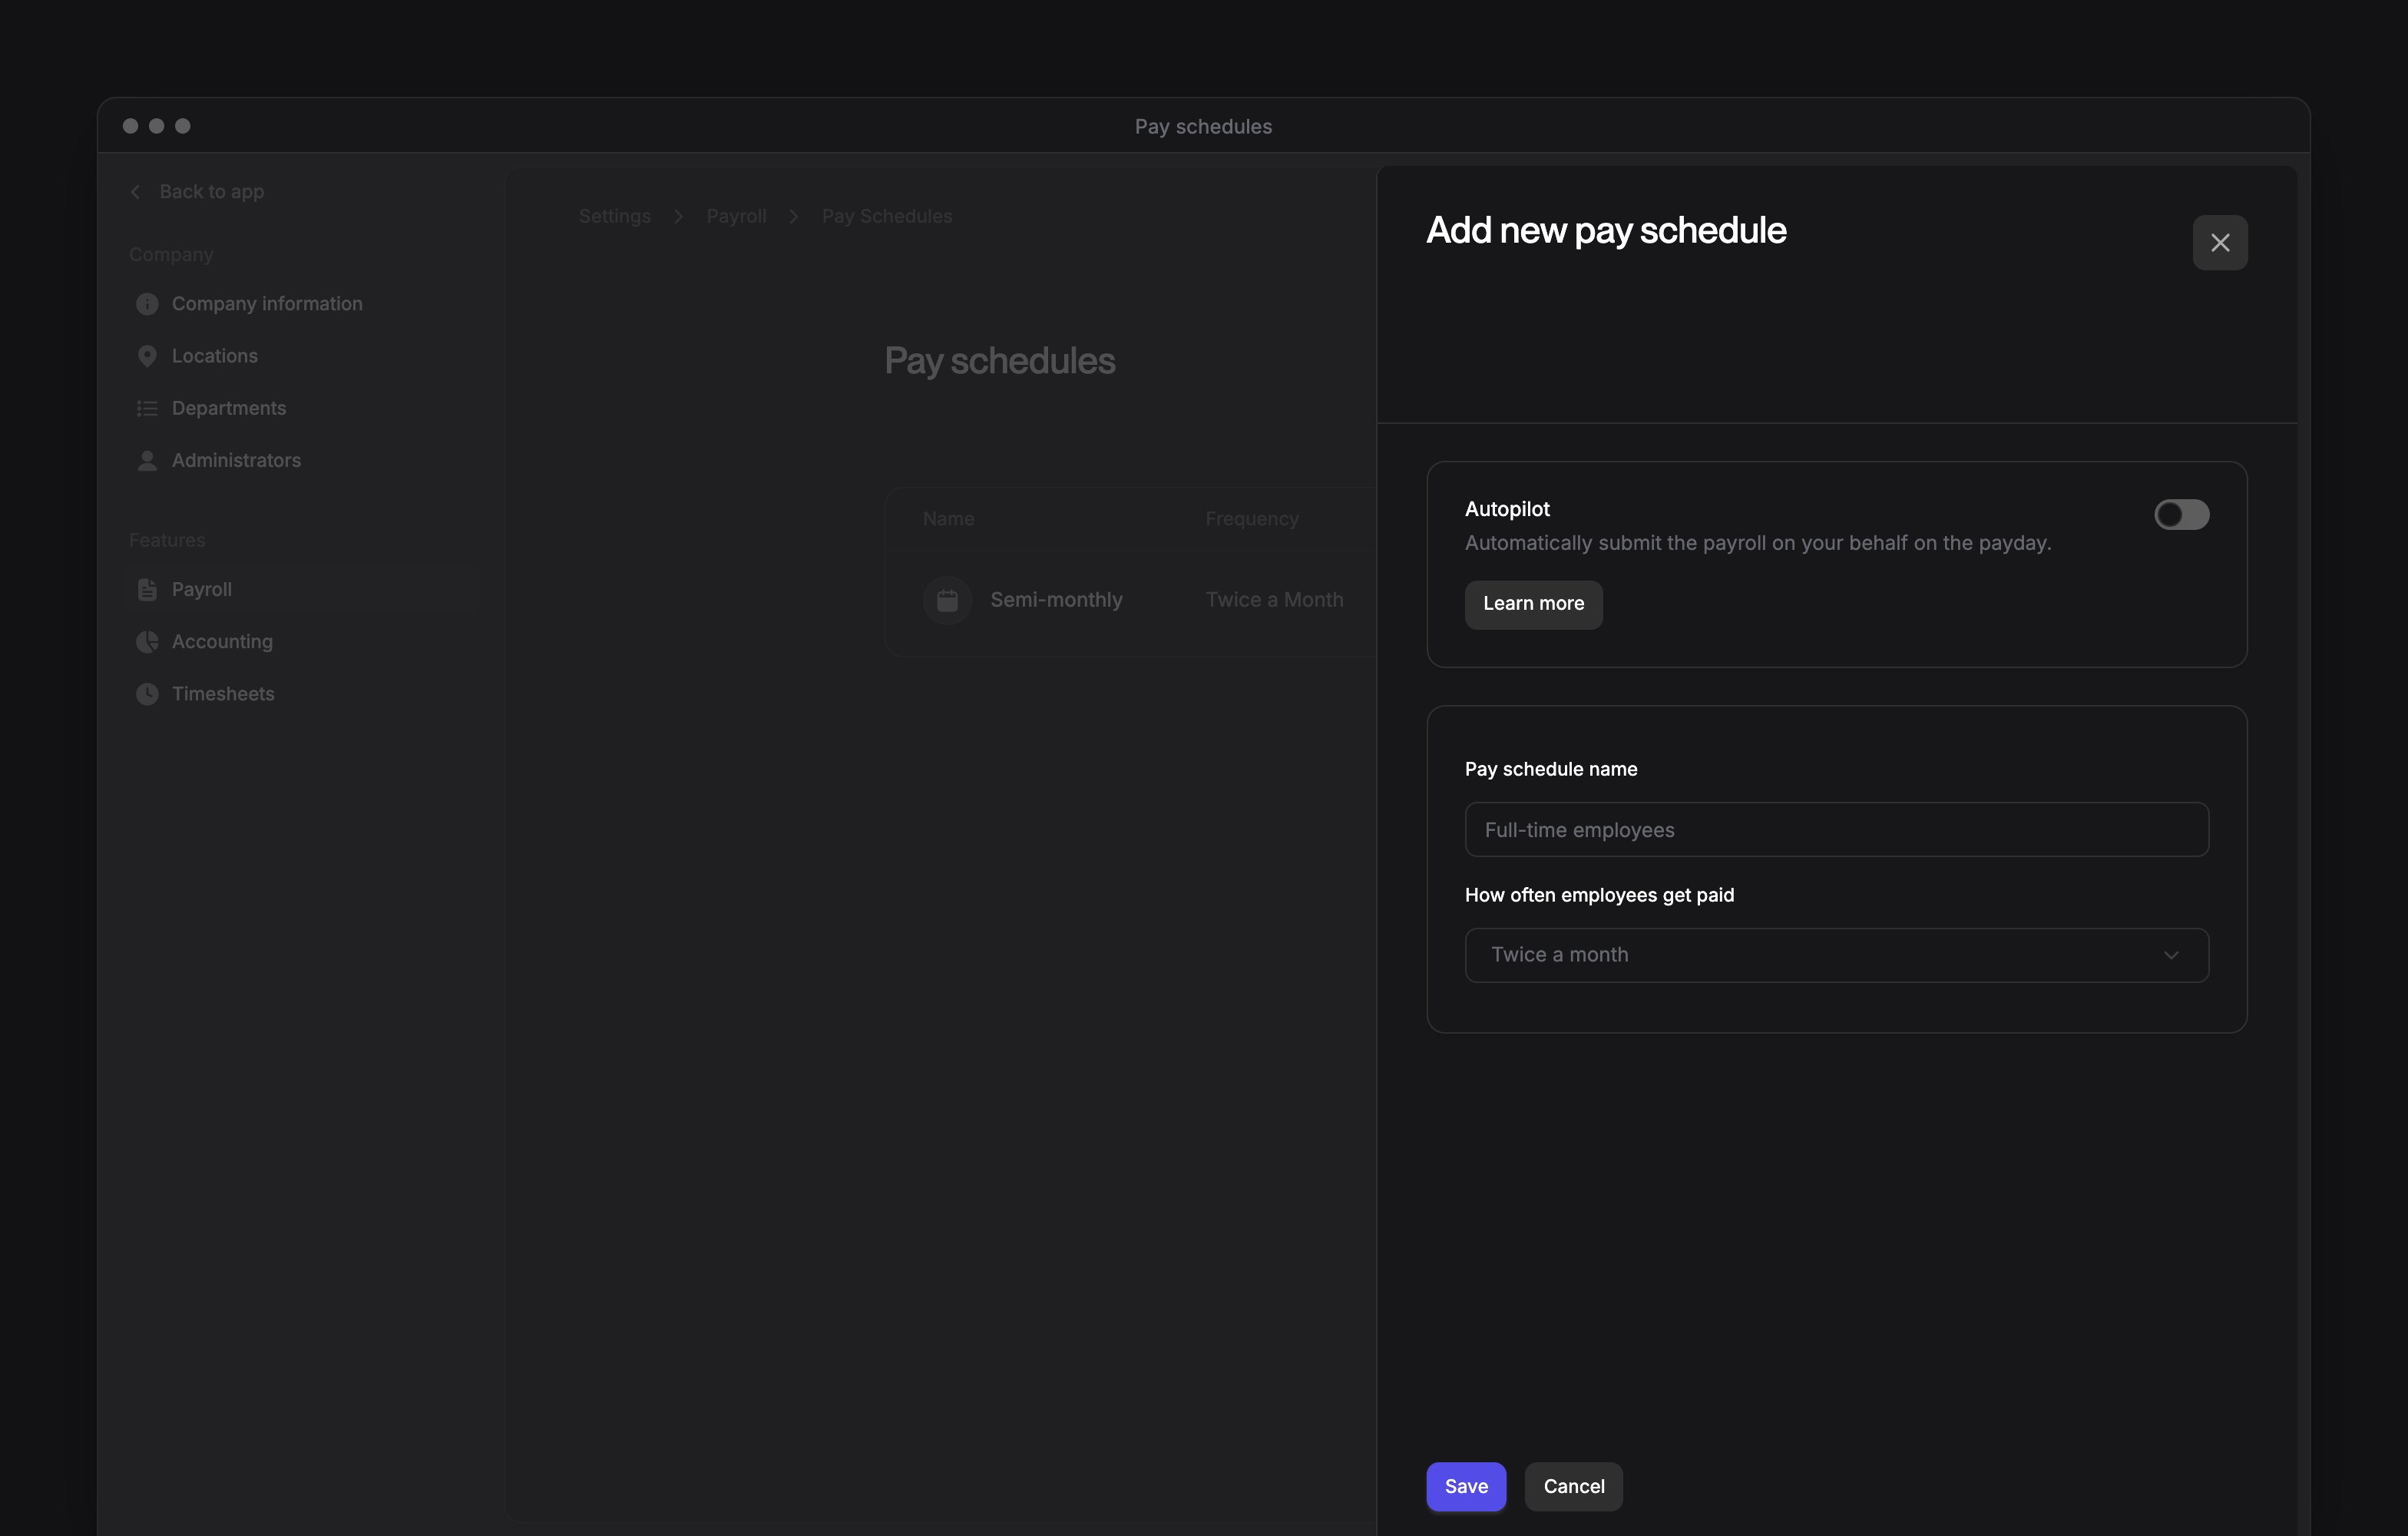Focus the Pay schedule name field
The width and height of the screenshot is (2408, 1536).
pos(1836,829)
